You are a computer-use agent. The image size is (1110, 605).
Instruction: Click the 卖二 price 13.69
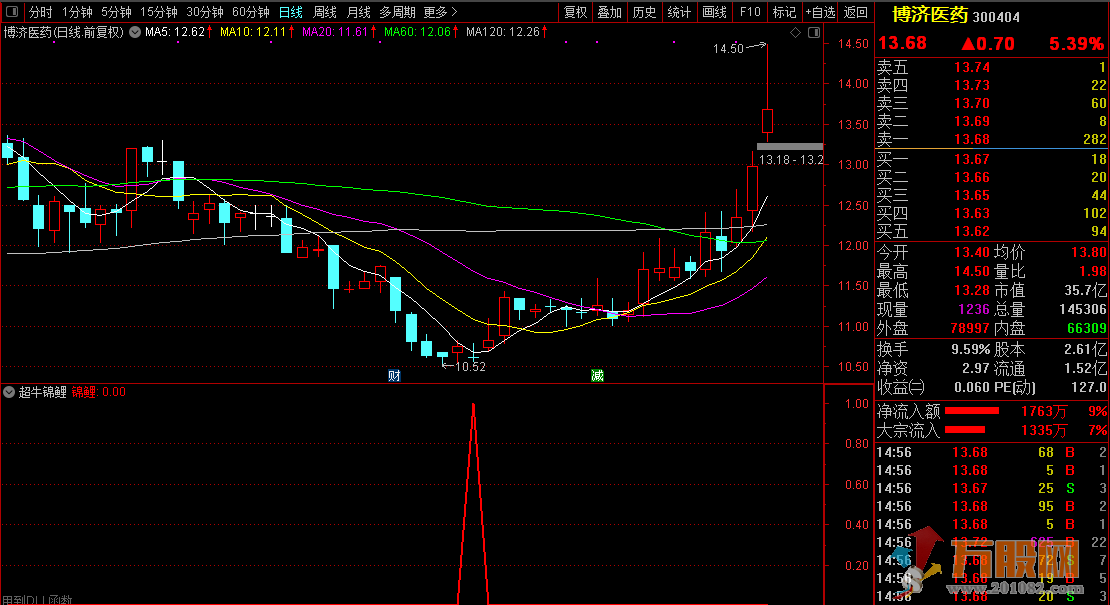click(972, 121)
